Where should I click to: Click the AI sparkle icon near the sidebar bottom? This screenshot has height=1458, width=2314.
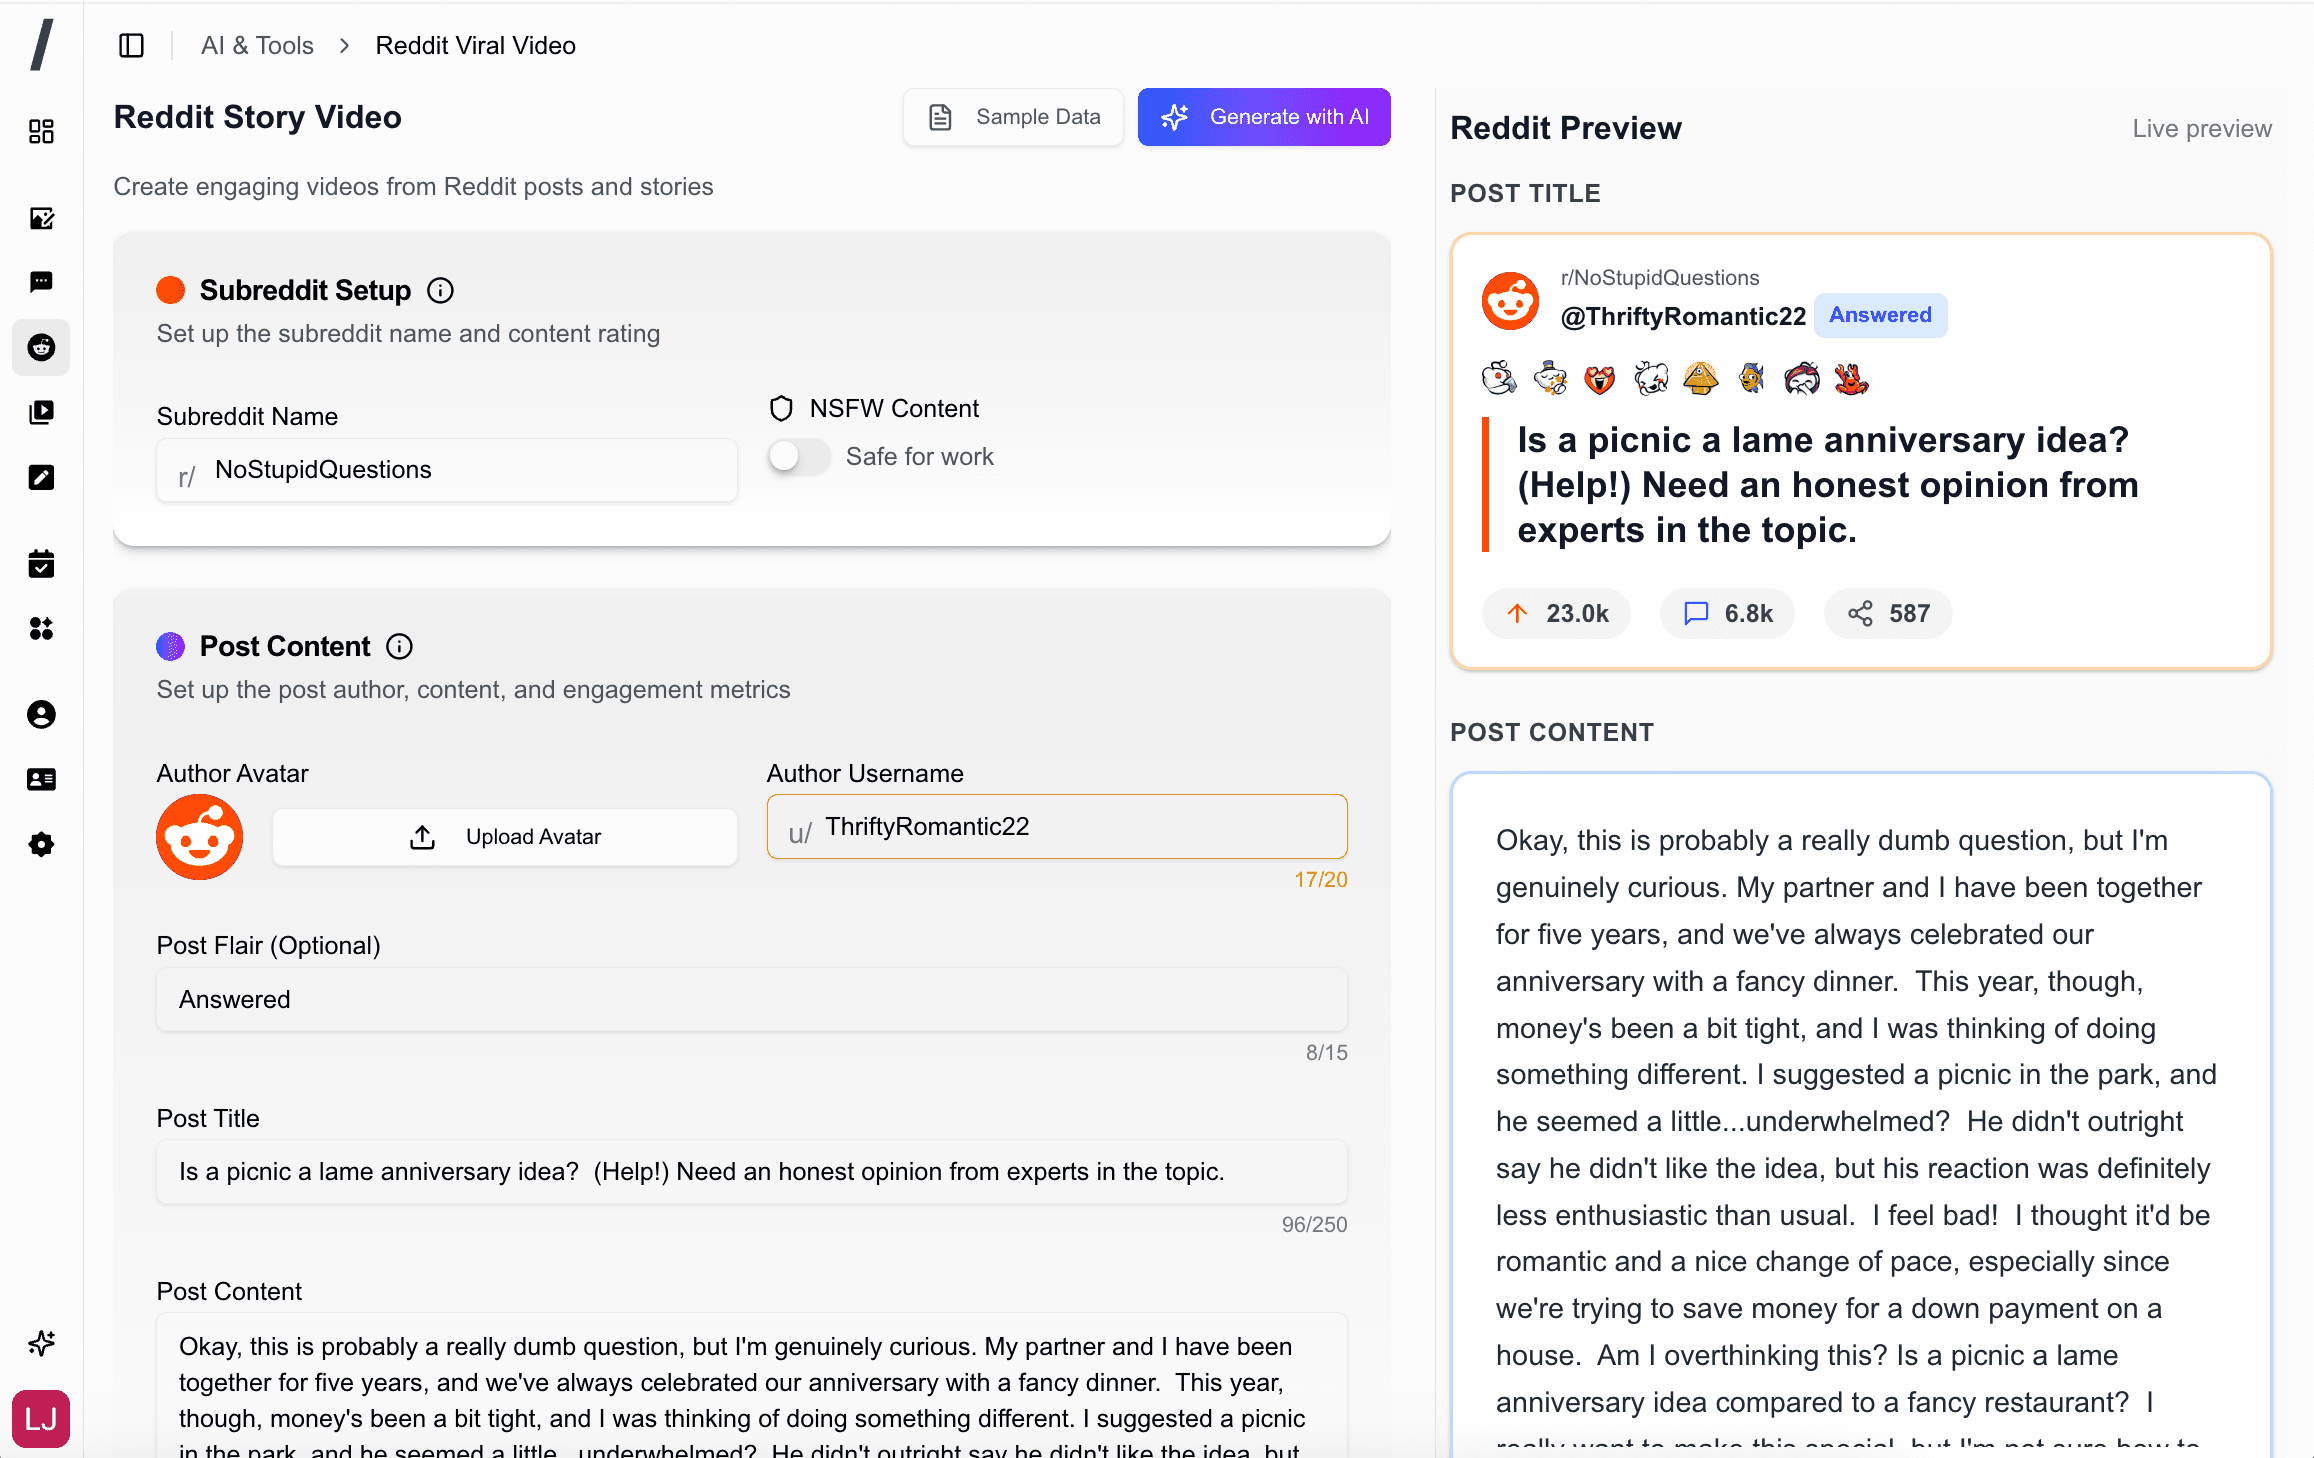(x=41, y=1343)
